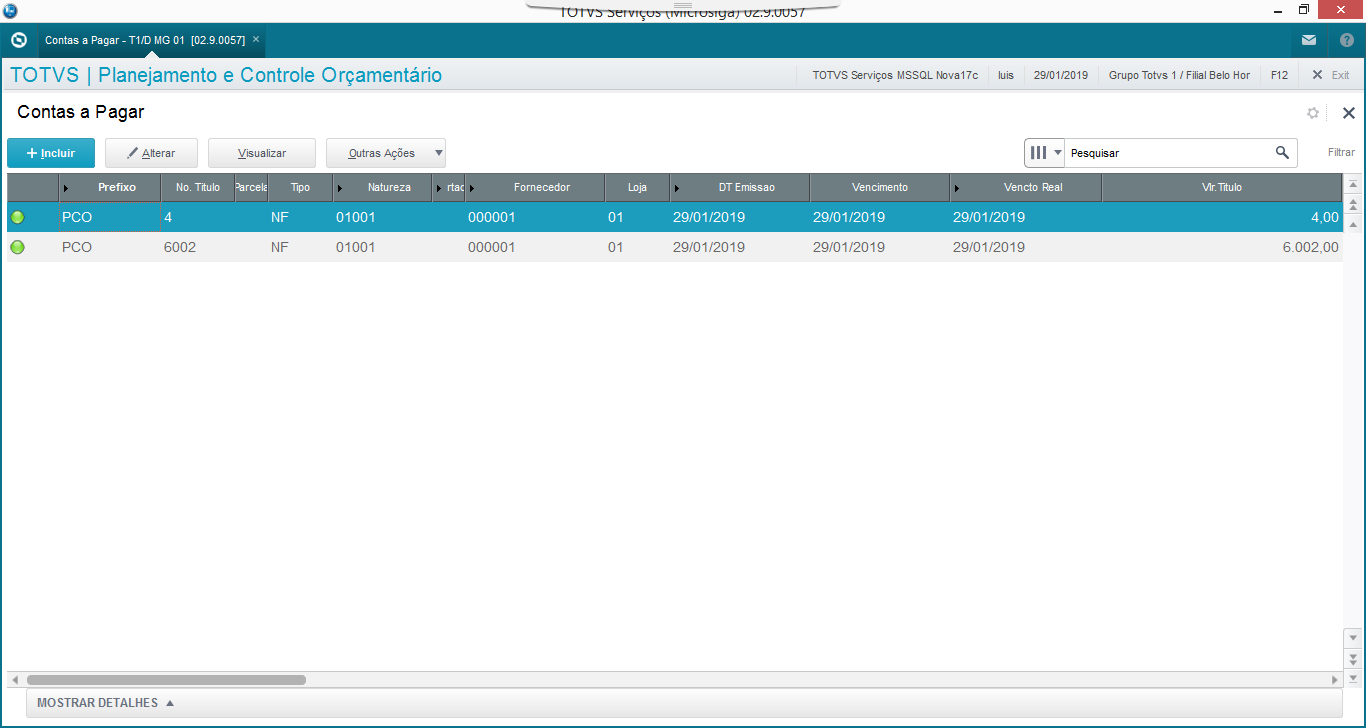Restore the application window size
The height and width of the screenshot is (728, 1366).
[x=1303, y=10]
